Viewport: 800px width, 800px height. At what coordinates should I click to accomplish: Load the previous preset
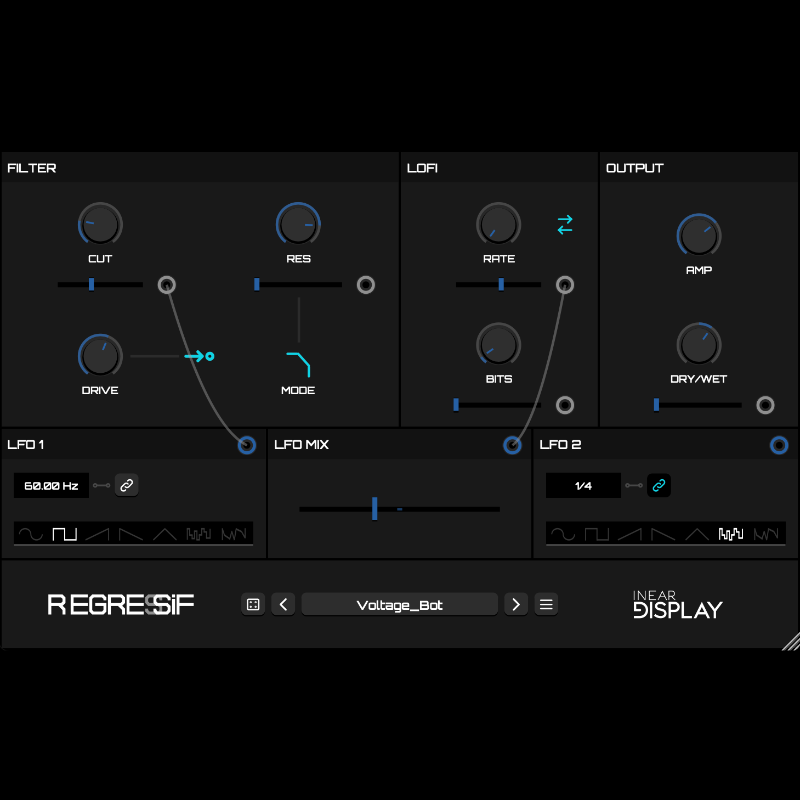[x=284, y=605]
